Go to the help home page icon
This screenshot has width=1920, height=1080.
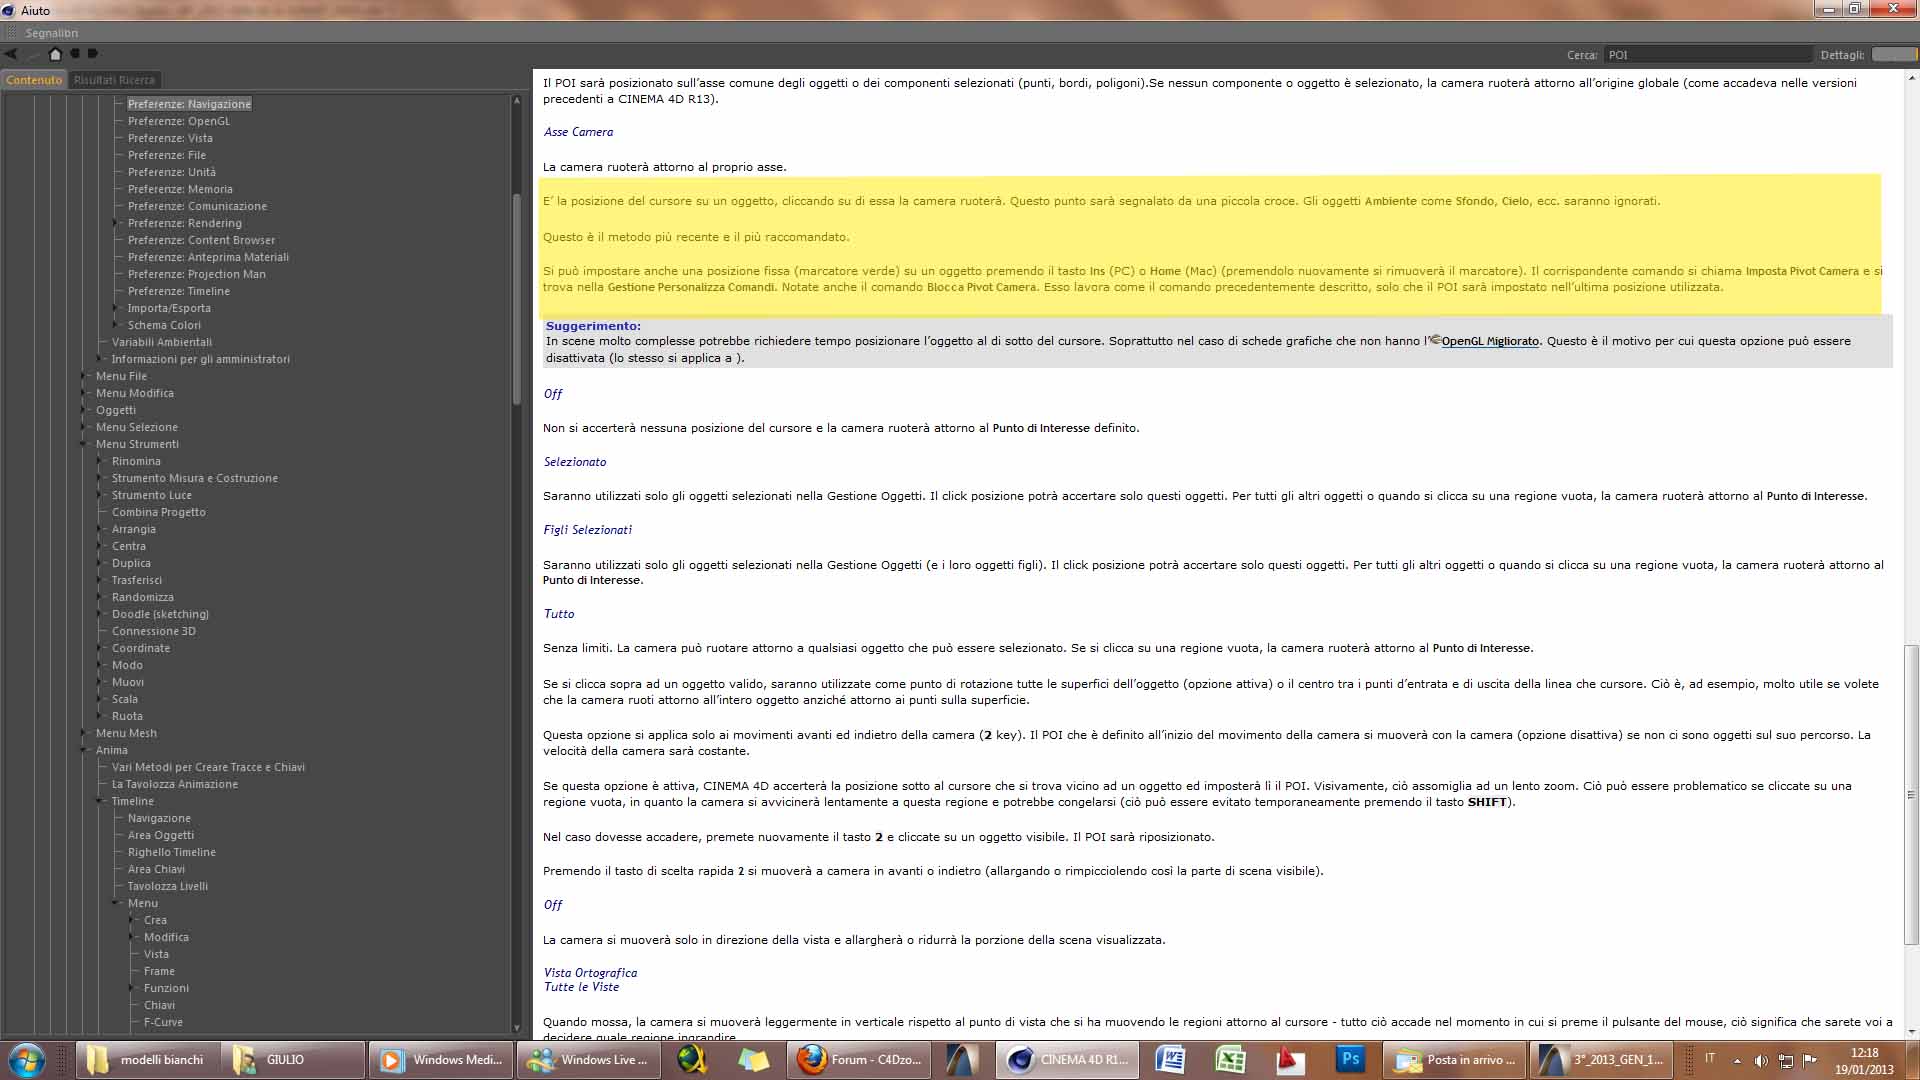click(x=55, y=54)
